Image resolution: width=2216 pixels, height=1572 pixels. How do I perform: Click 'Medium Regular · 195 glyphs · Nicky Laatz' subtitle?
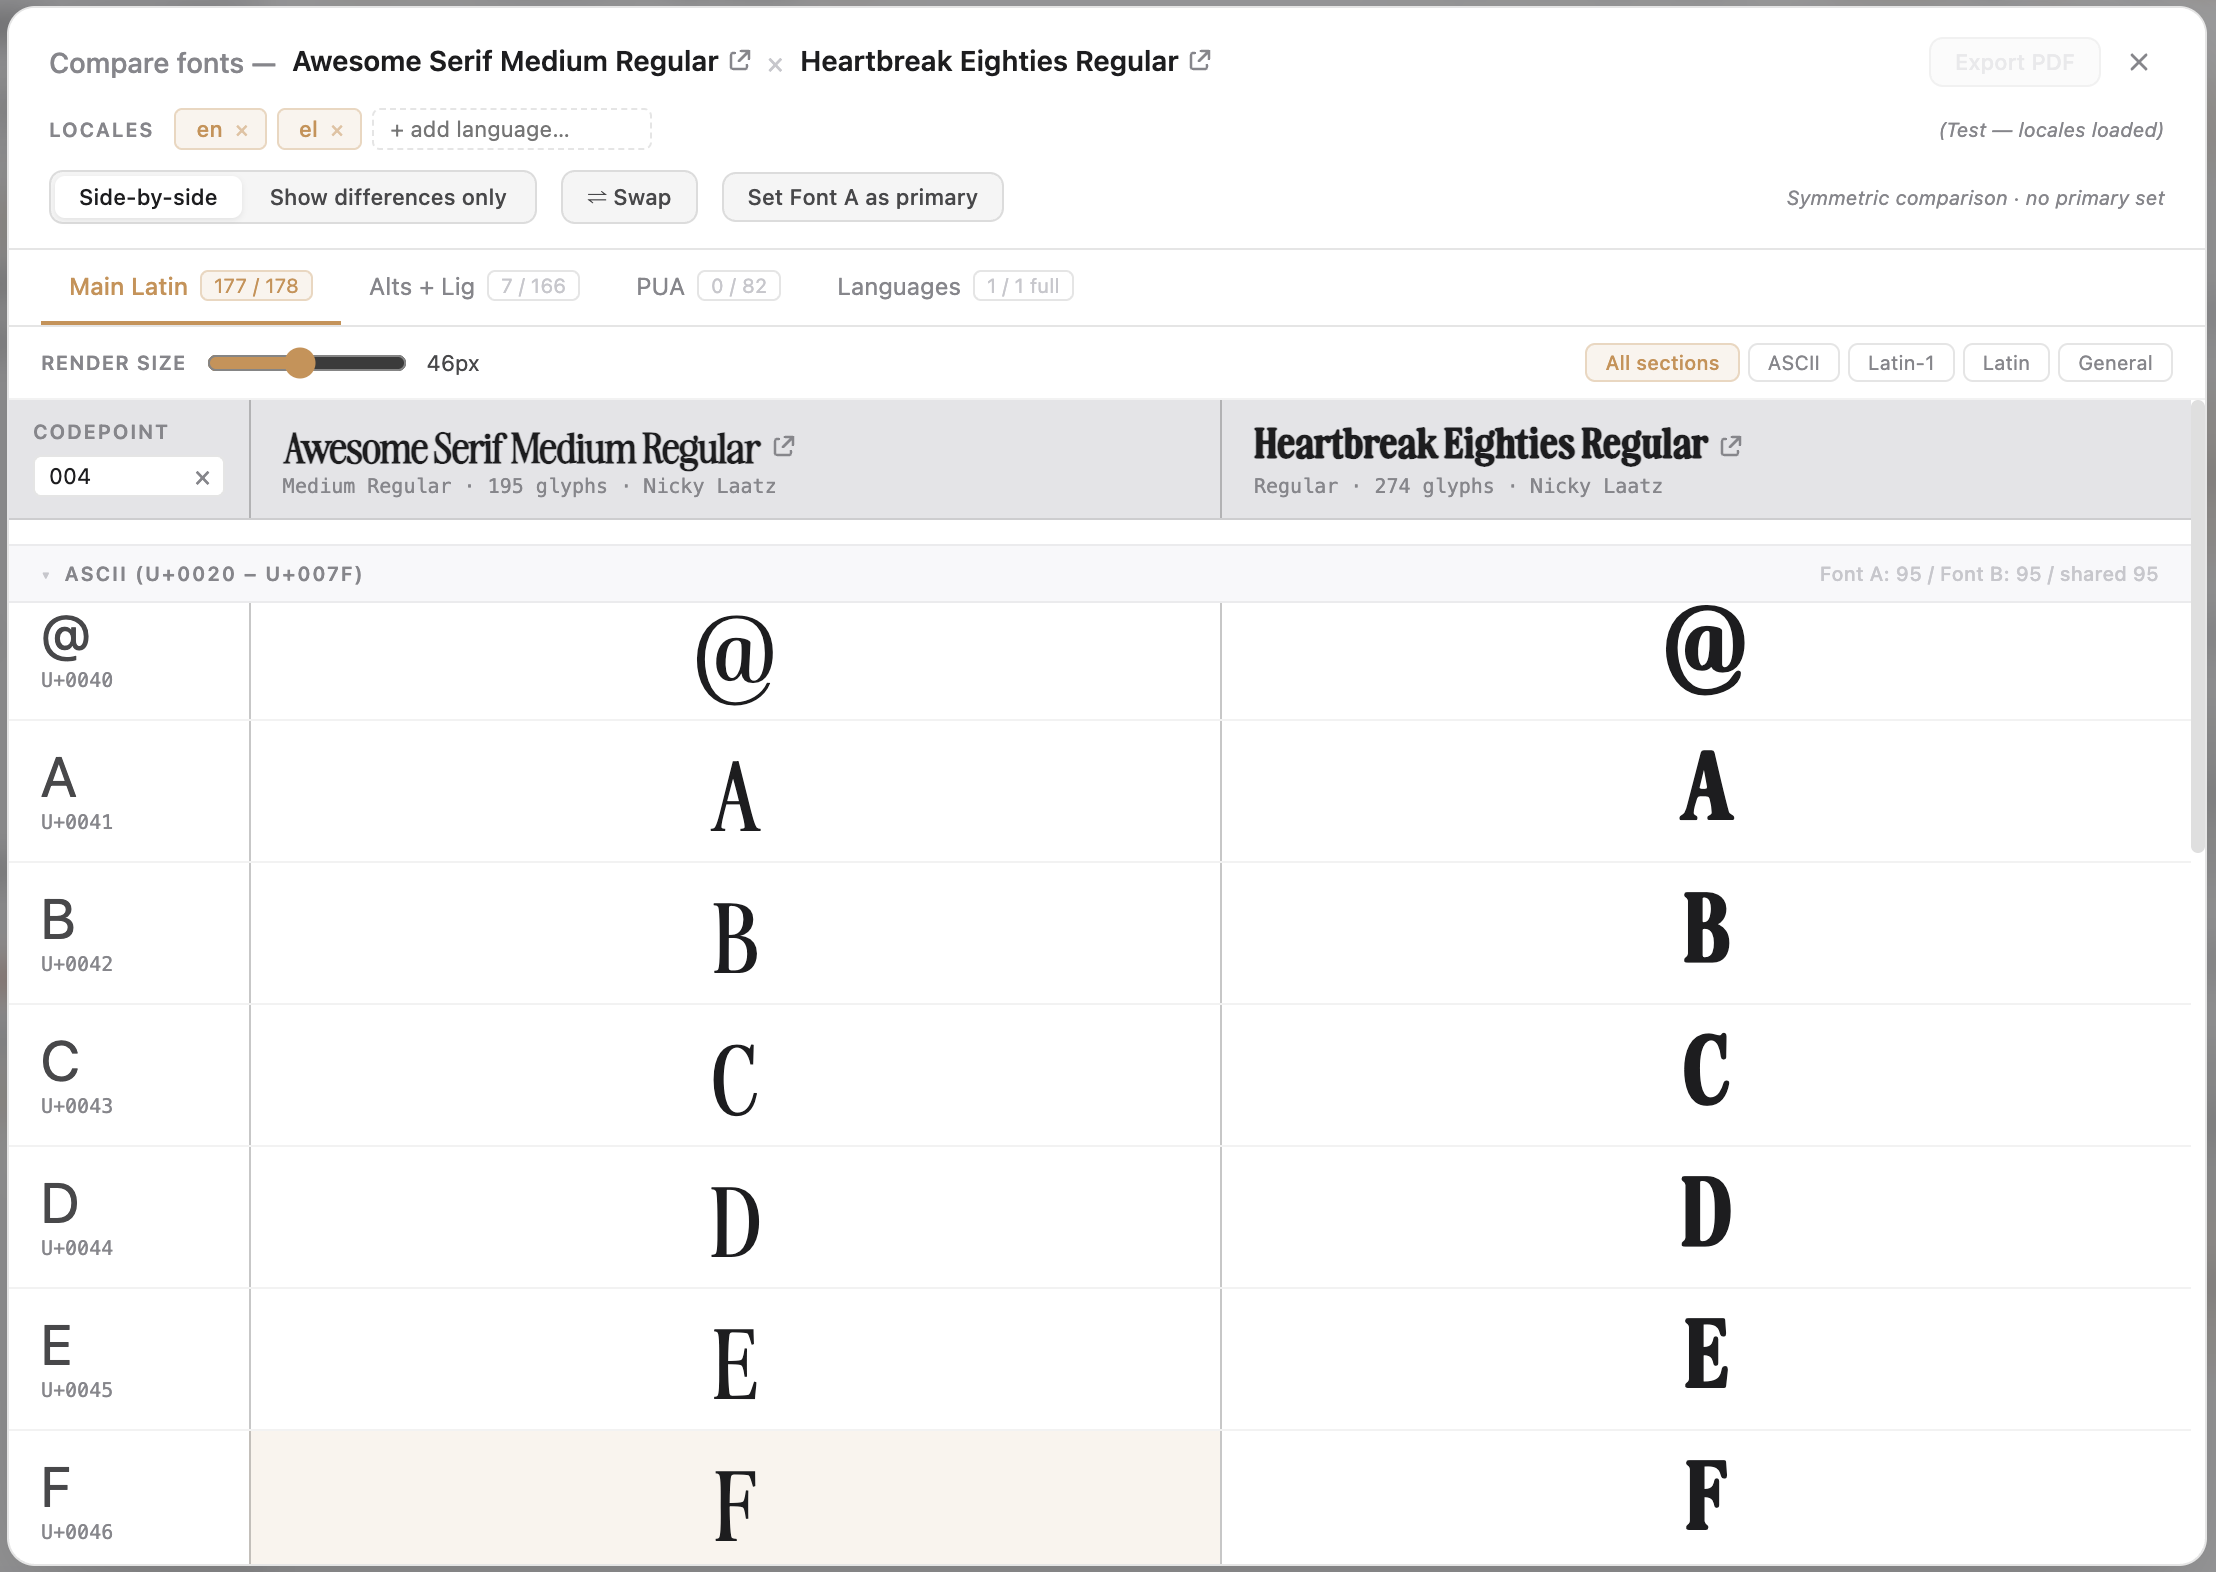529,486
